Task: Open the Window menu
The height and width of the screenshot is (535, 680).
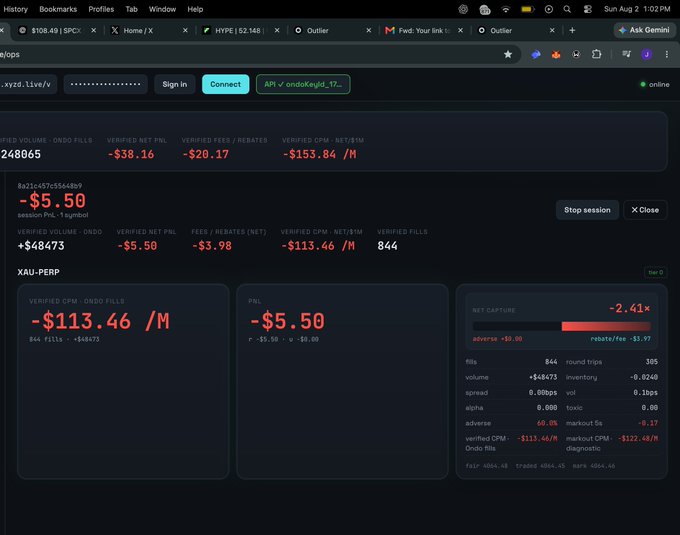Action: pyautogui.click(x=162, y=9)
